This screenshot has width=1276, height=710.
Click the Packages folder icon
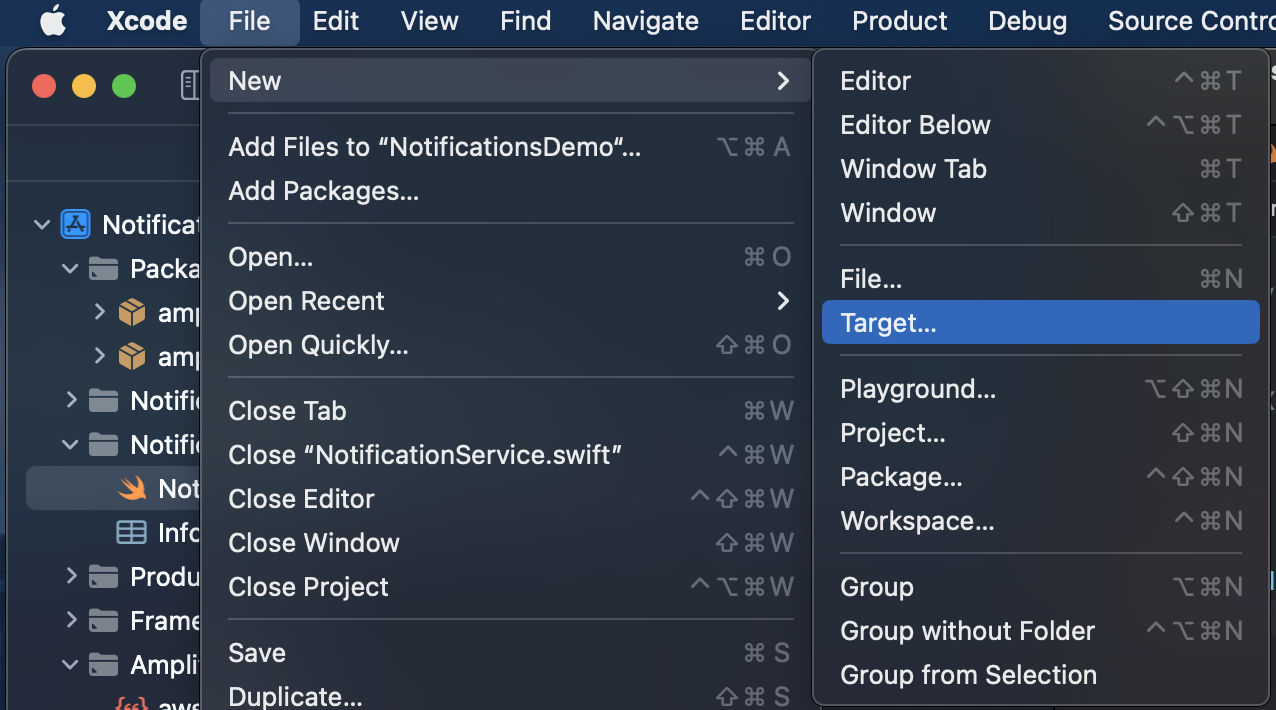103,269
